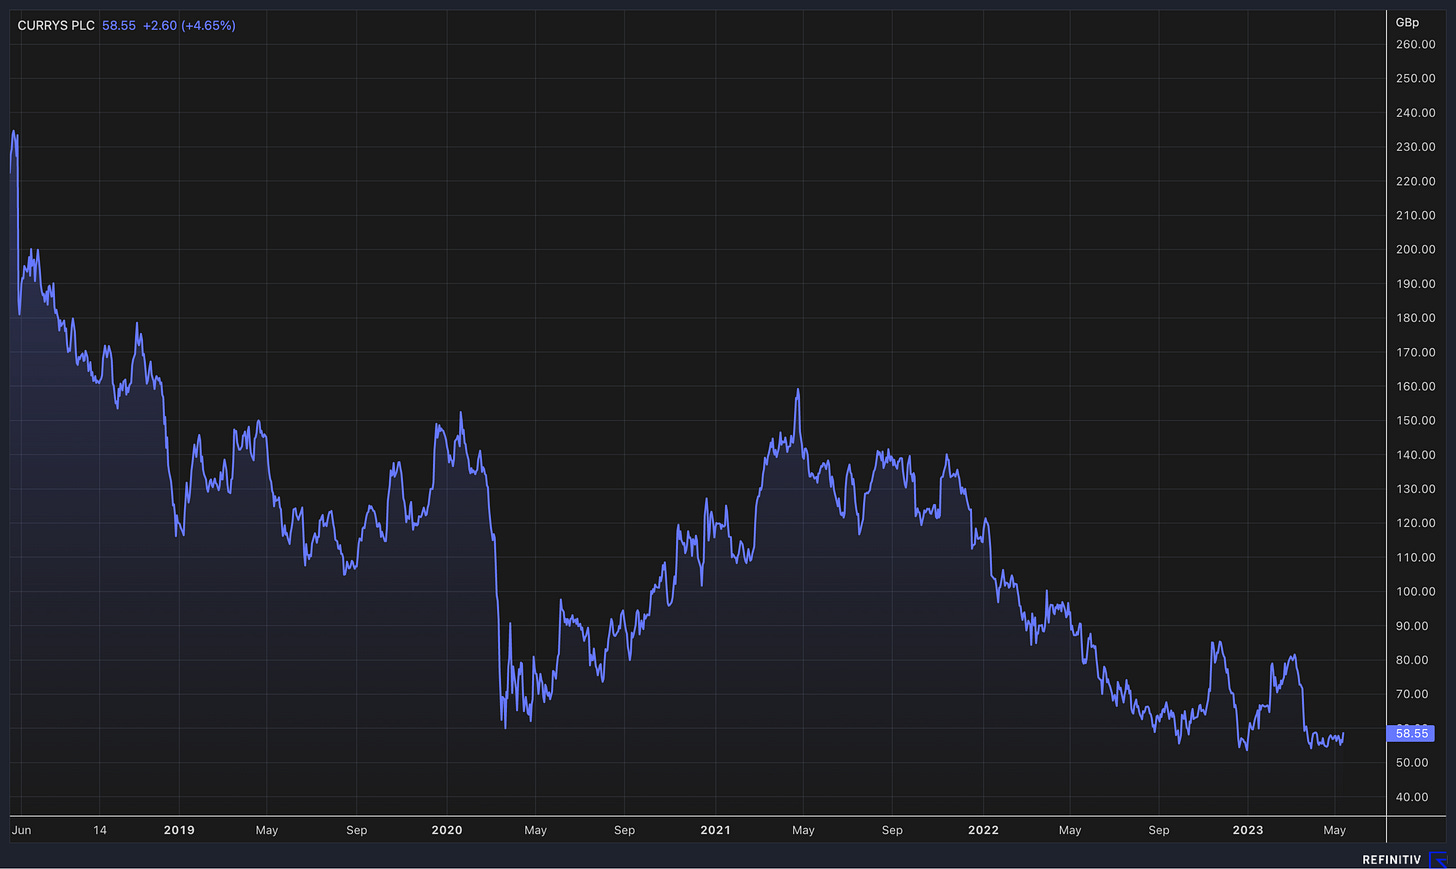This screenshot has height=869, width=1456.
Task: Click the Jun label on the time axis
Action: tap(21, 830)
